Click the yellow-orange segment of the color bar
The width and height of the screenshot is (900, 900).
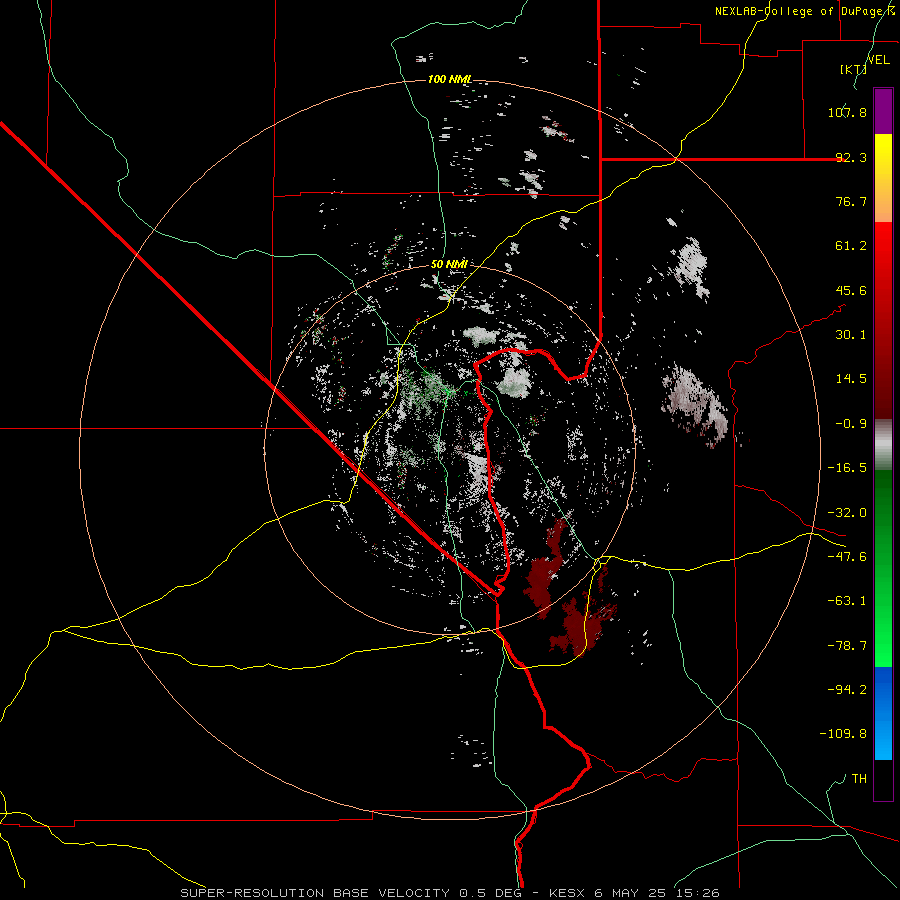click(x=883, y=178)
